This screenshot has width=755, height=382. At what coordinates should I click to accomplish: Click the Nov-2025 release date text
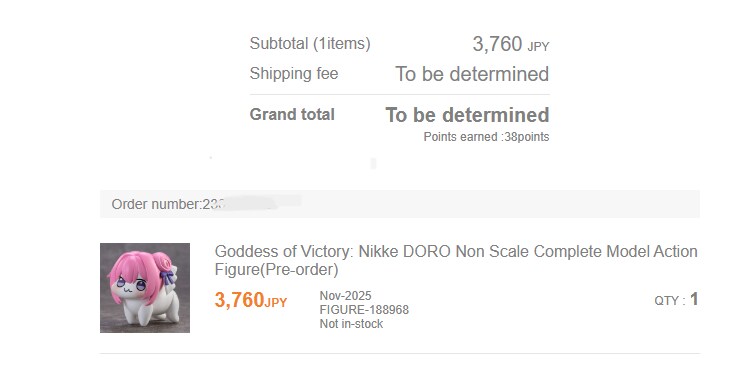(345, 295)
